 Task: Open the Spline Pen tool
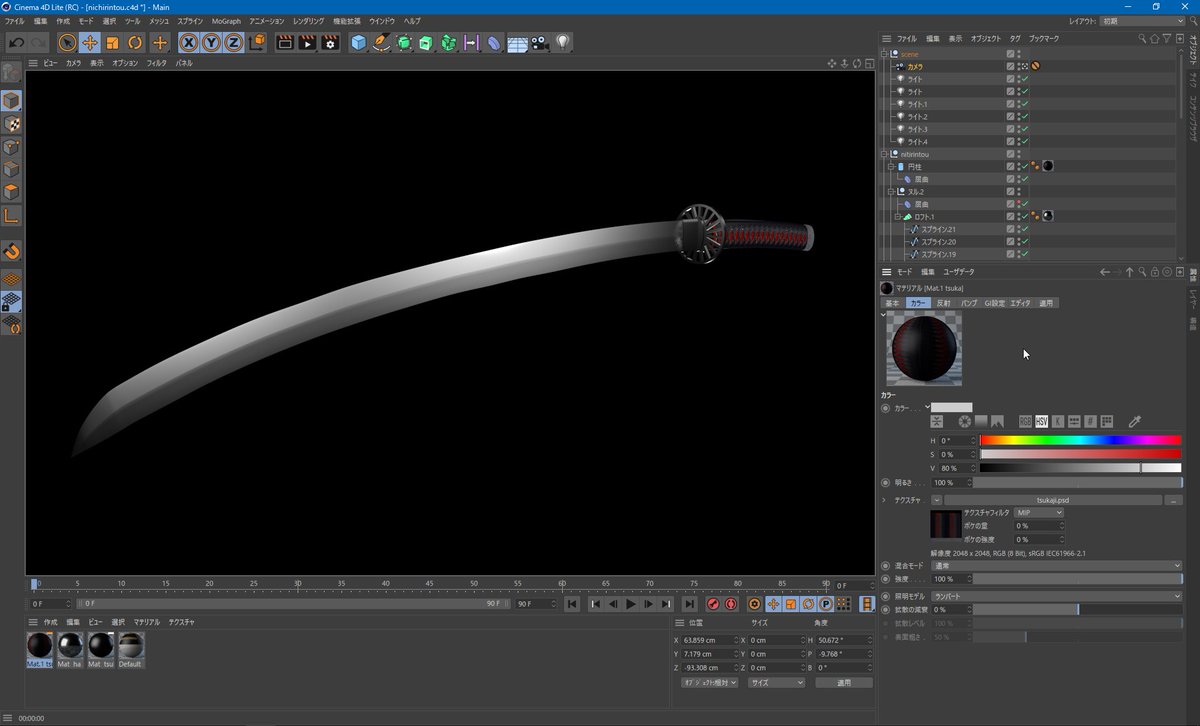coord(381,43)
